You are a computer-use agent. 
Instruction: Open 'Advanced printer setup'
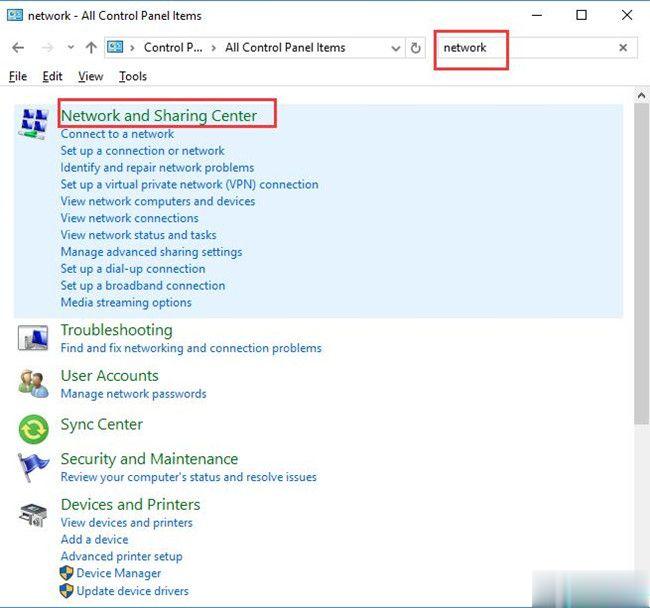pos(121,557)
